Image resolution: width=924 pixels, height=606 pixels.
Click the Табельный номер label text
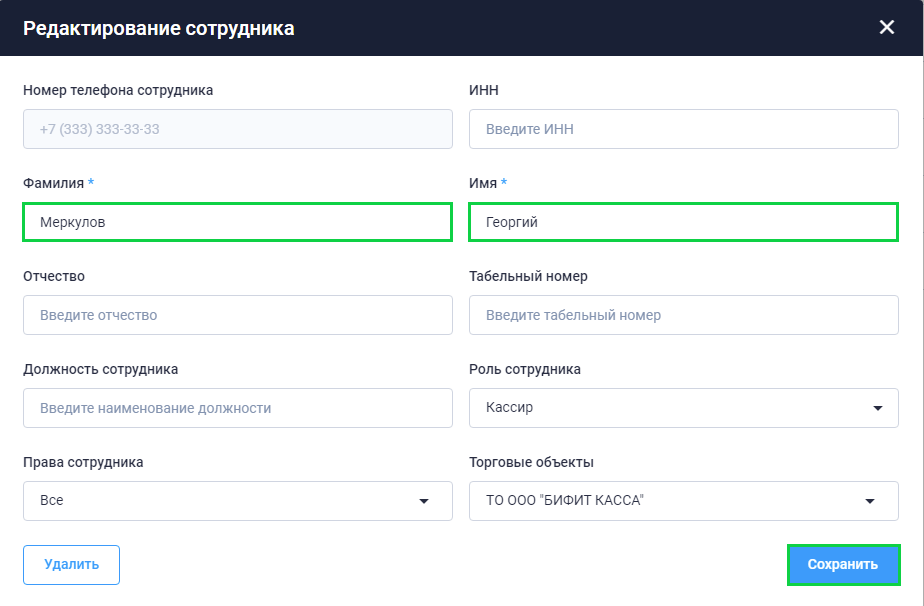(528, 276)
